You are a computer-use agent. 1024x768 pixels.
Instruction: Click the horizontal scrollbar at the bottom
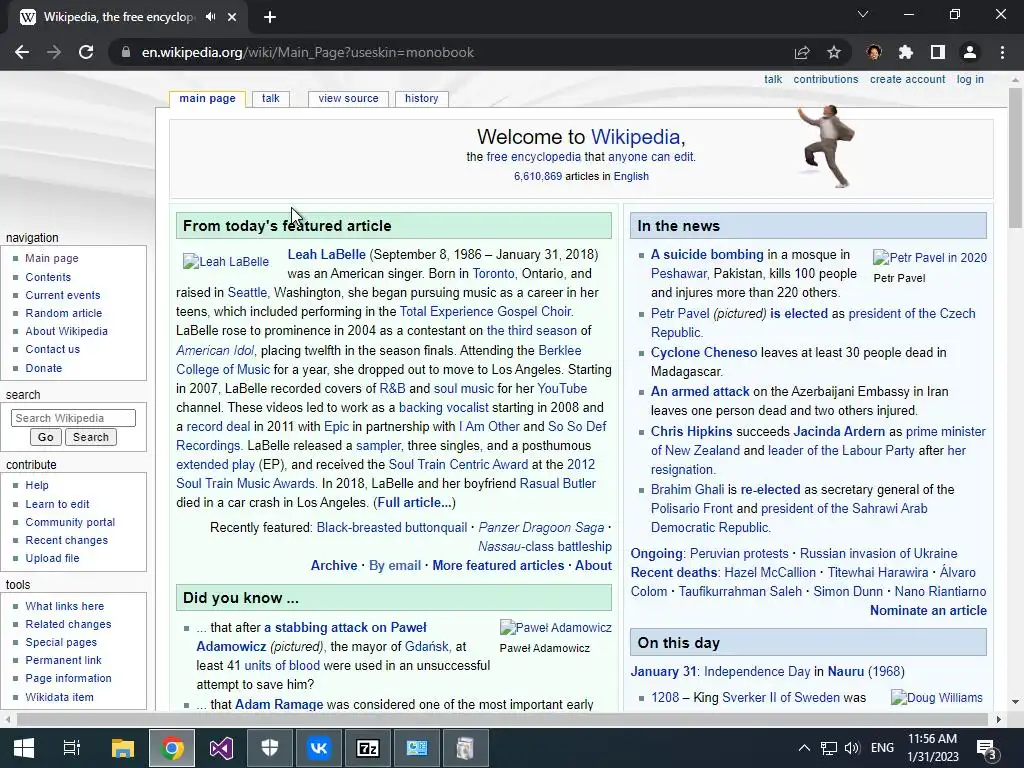tap(502, 720)
